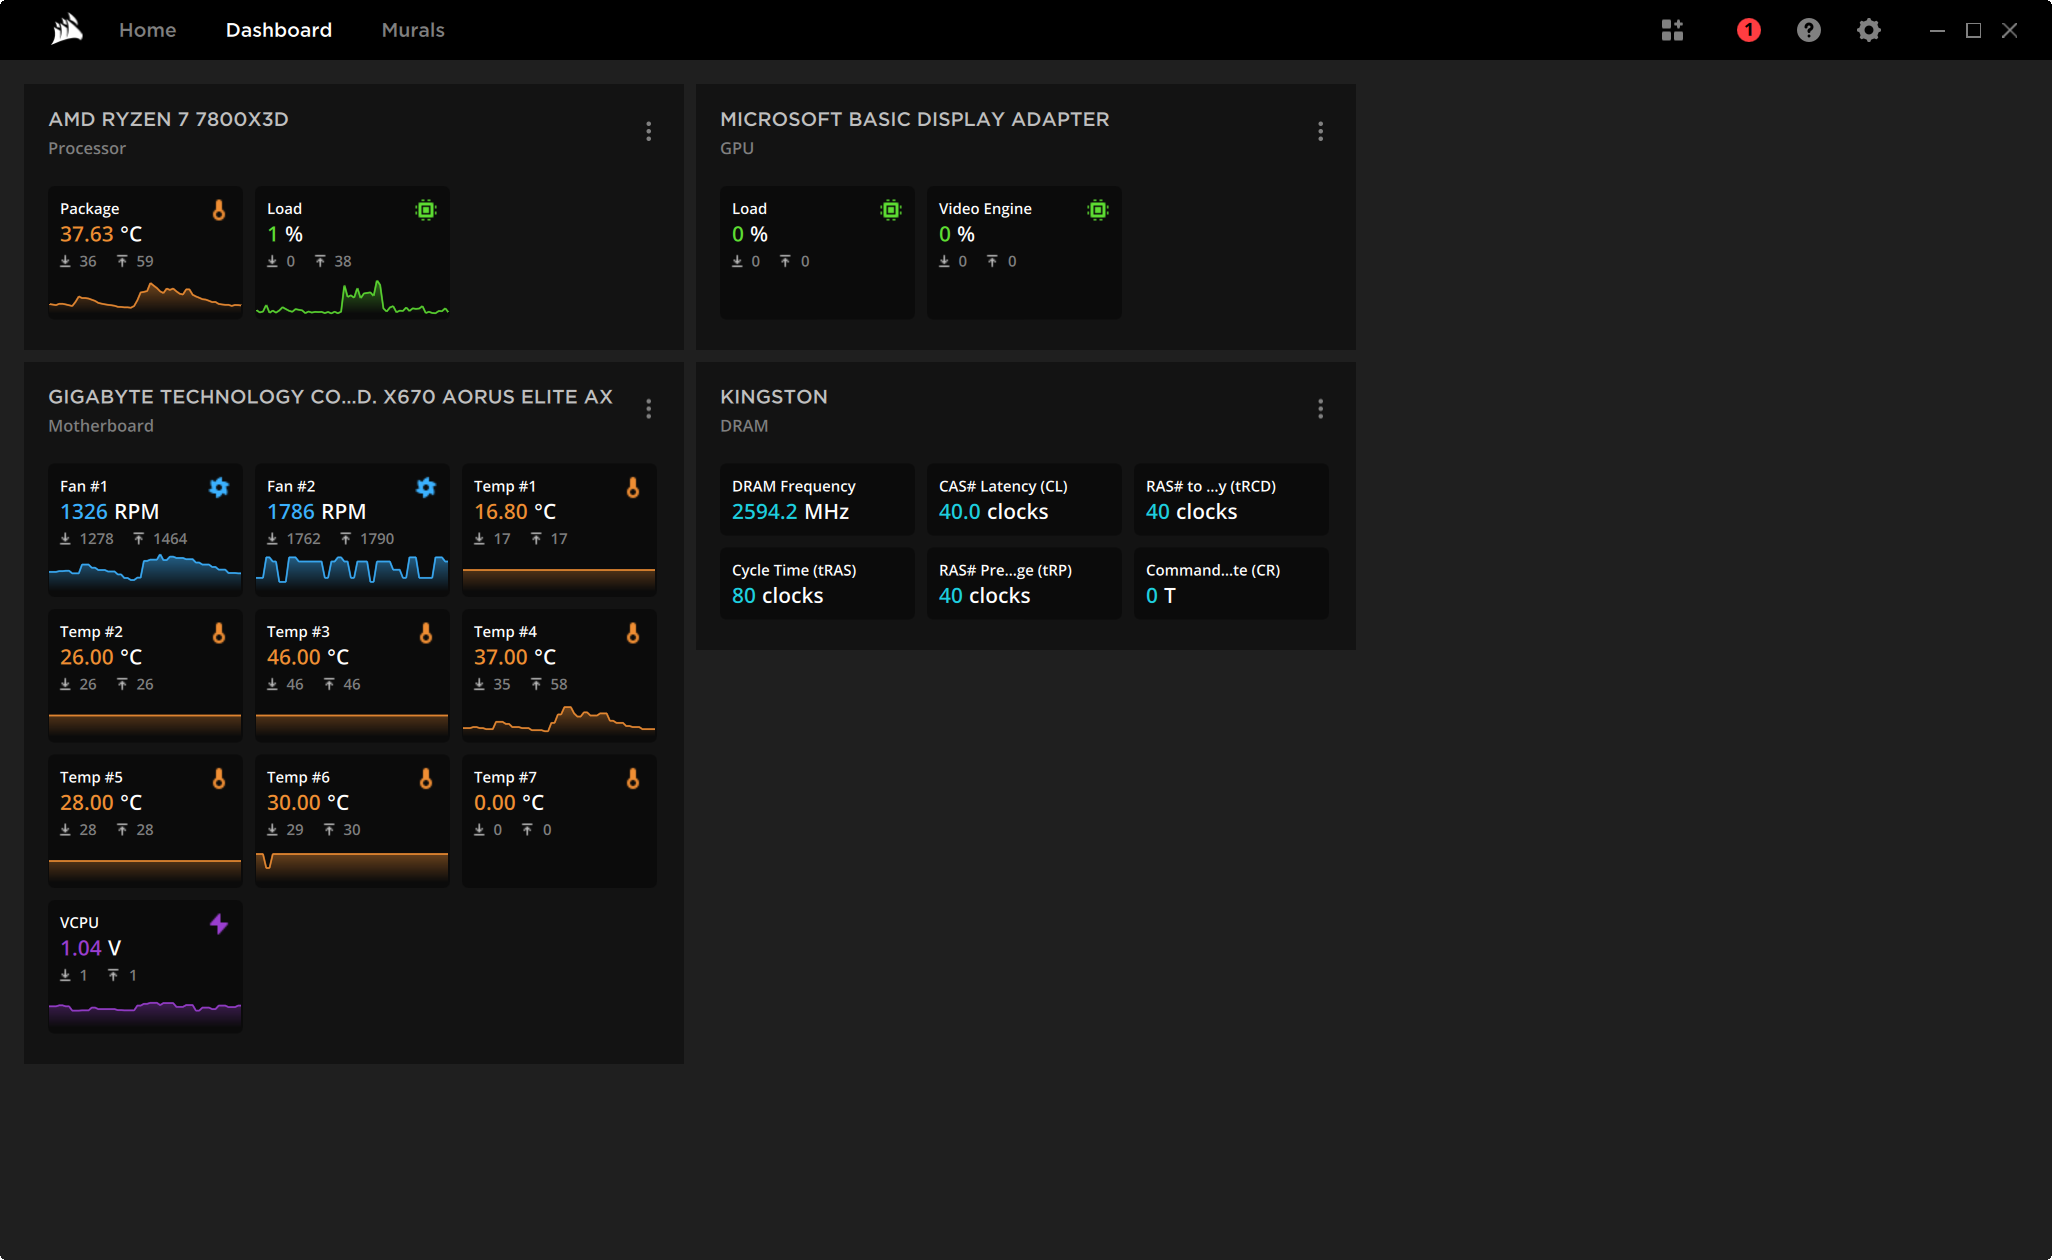2052x1260 pixels.
Task: Click the 1.04 V VCPU reading
Action: (x=90, y=949)
